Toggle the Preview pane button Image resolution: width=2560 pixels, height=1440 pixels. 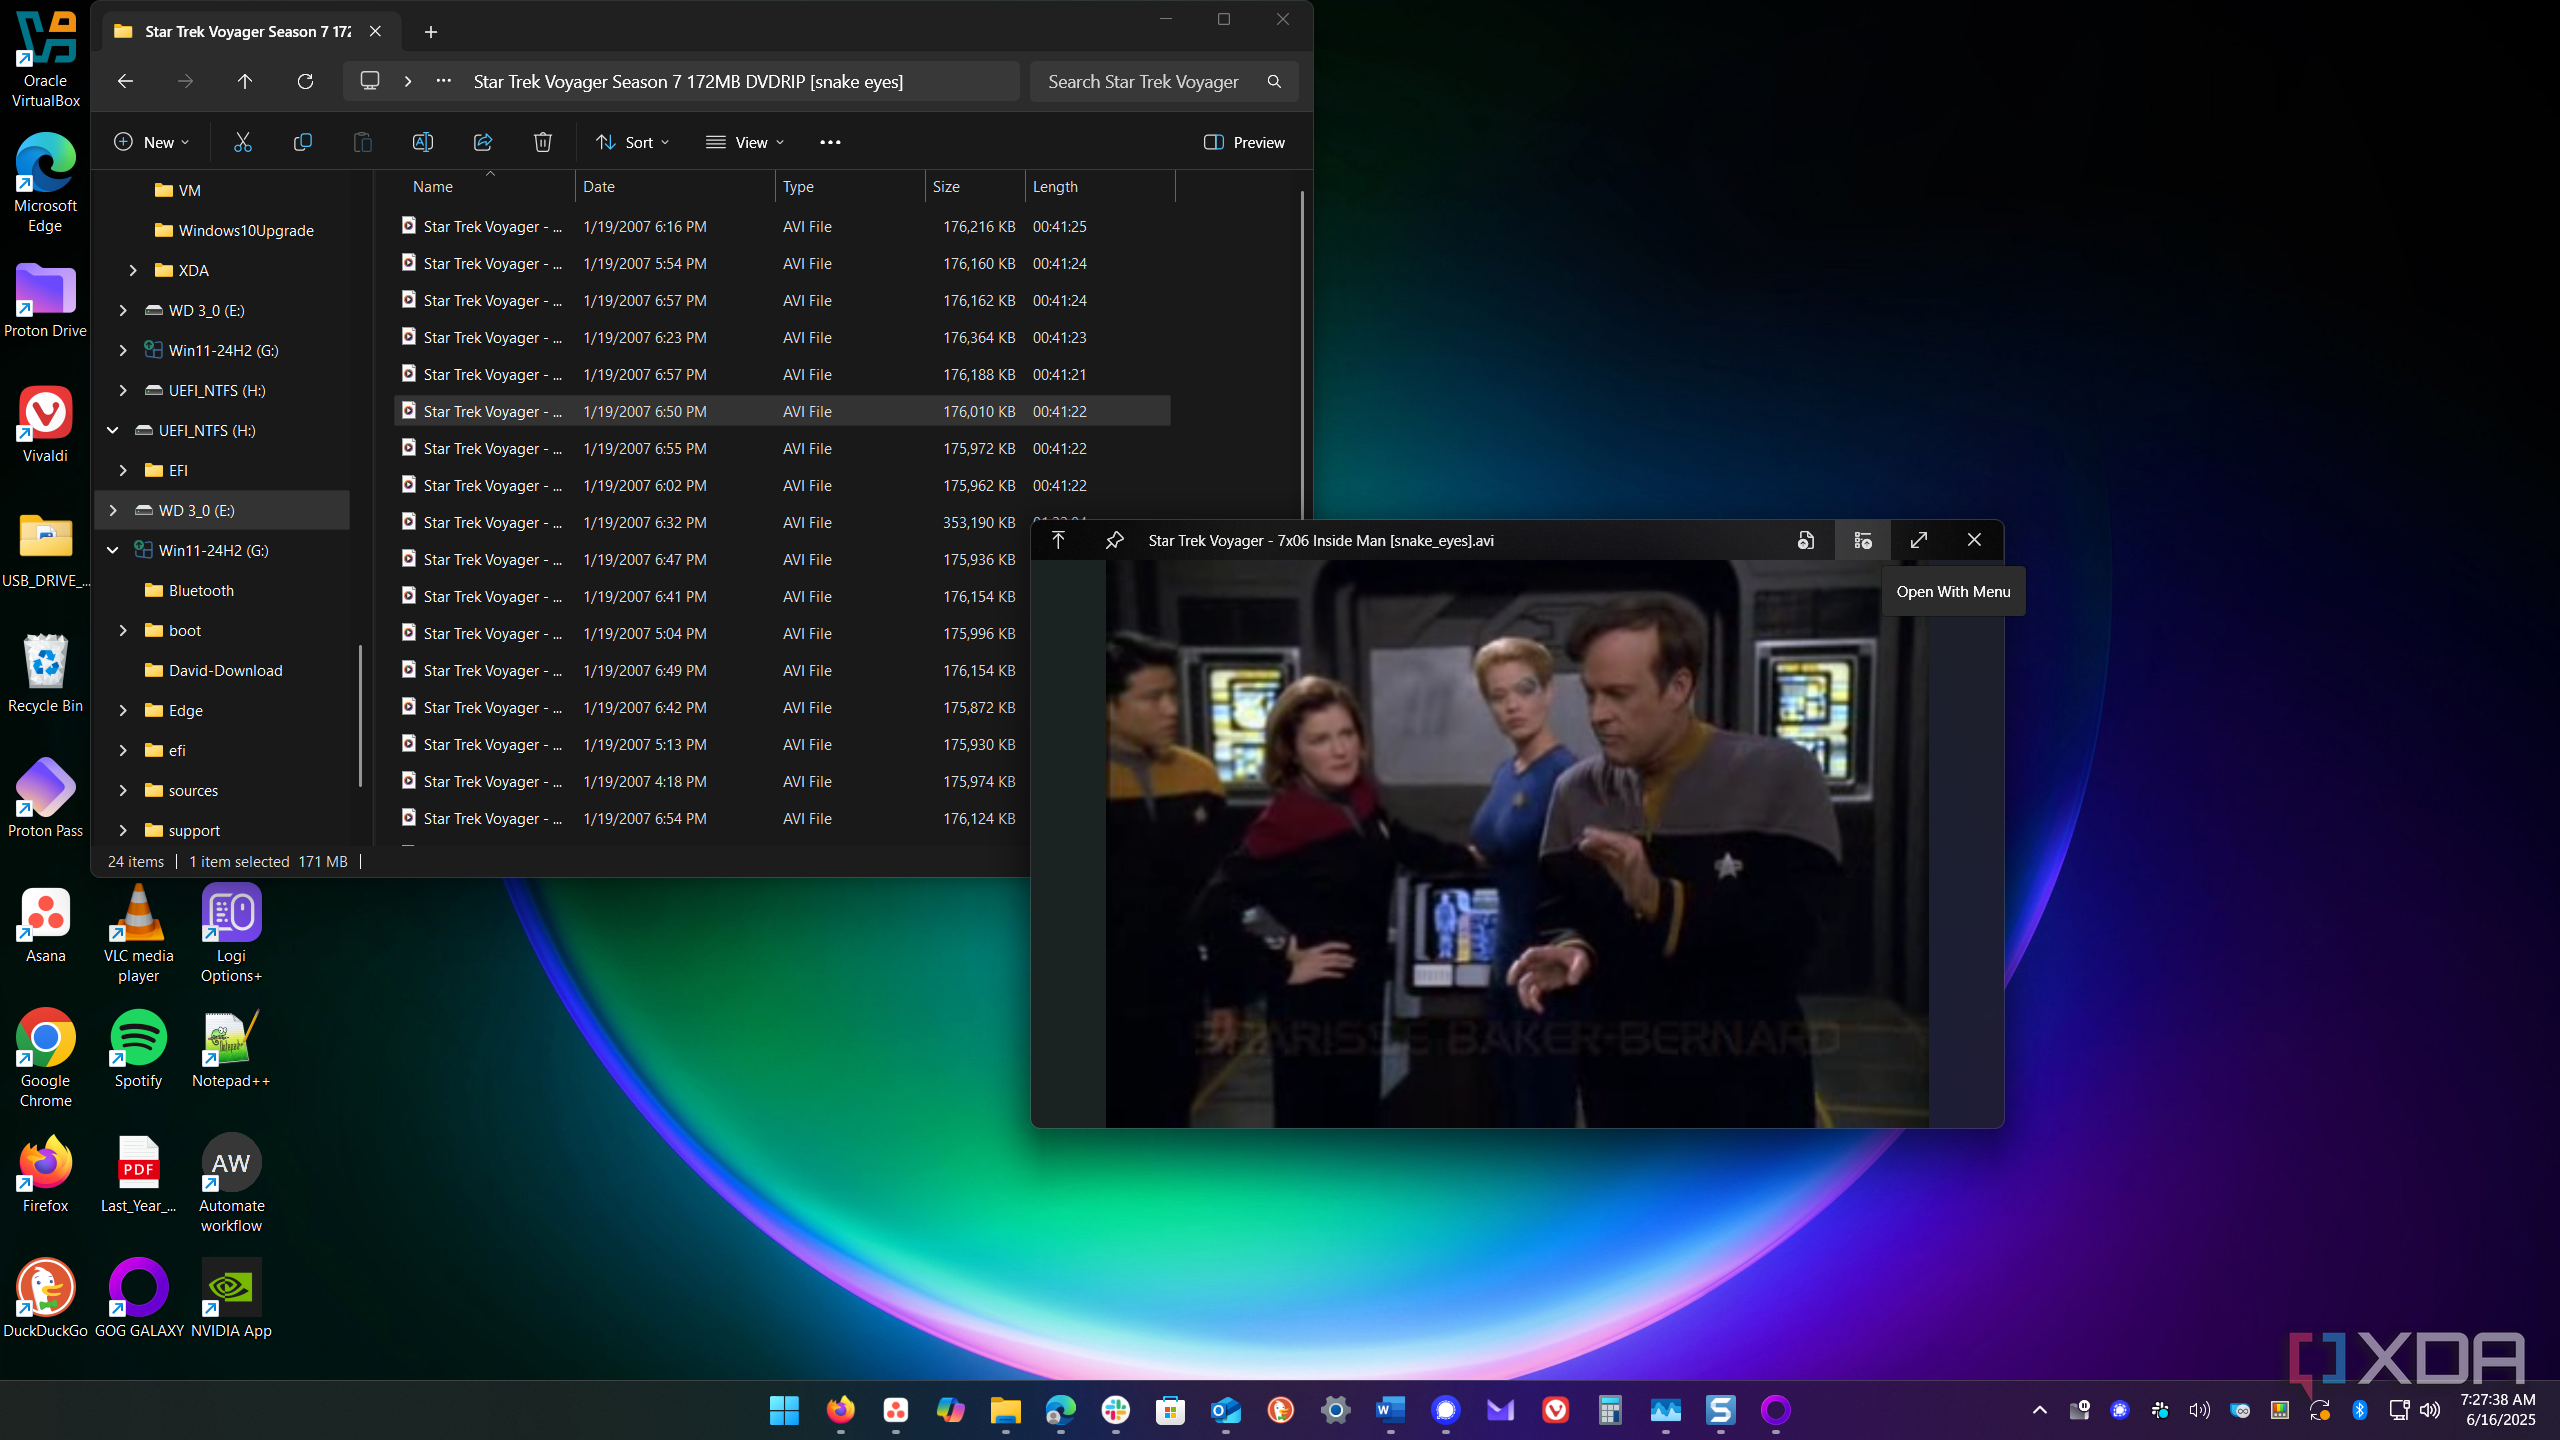pyautogui.click(x=1244, y=142)
